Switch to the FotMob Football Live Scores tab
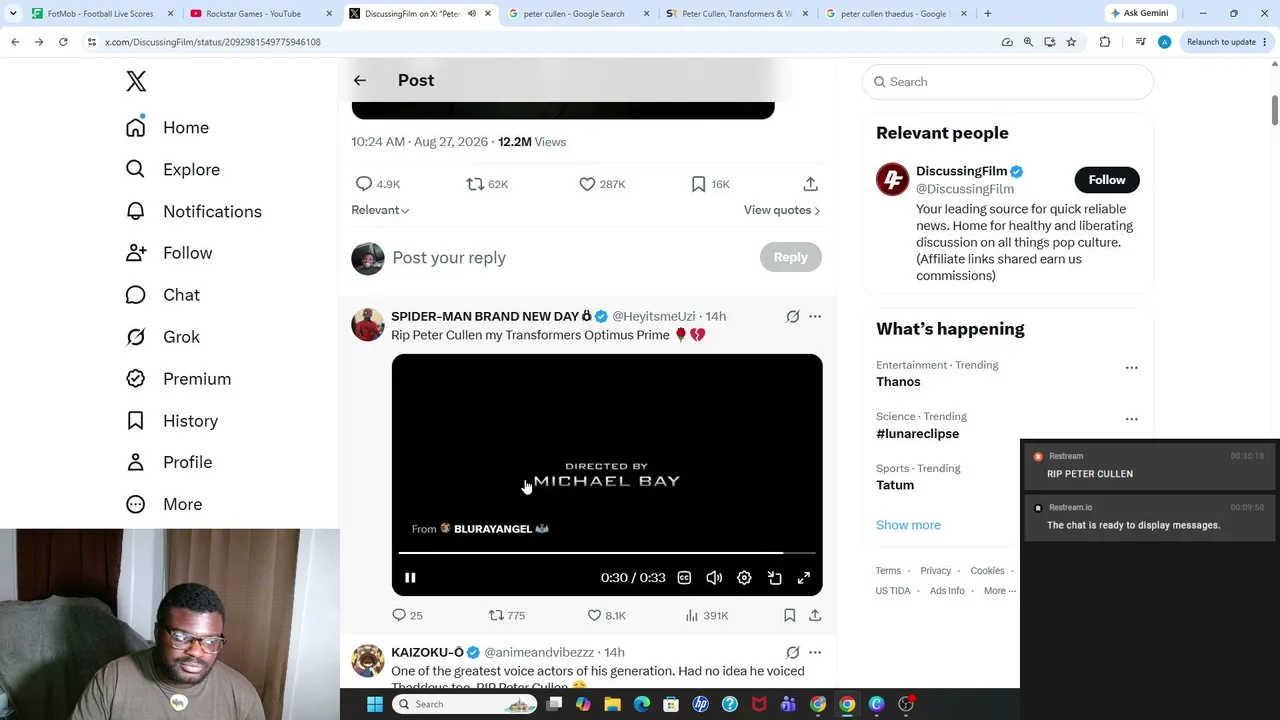1280x720 pixels. 103,14
